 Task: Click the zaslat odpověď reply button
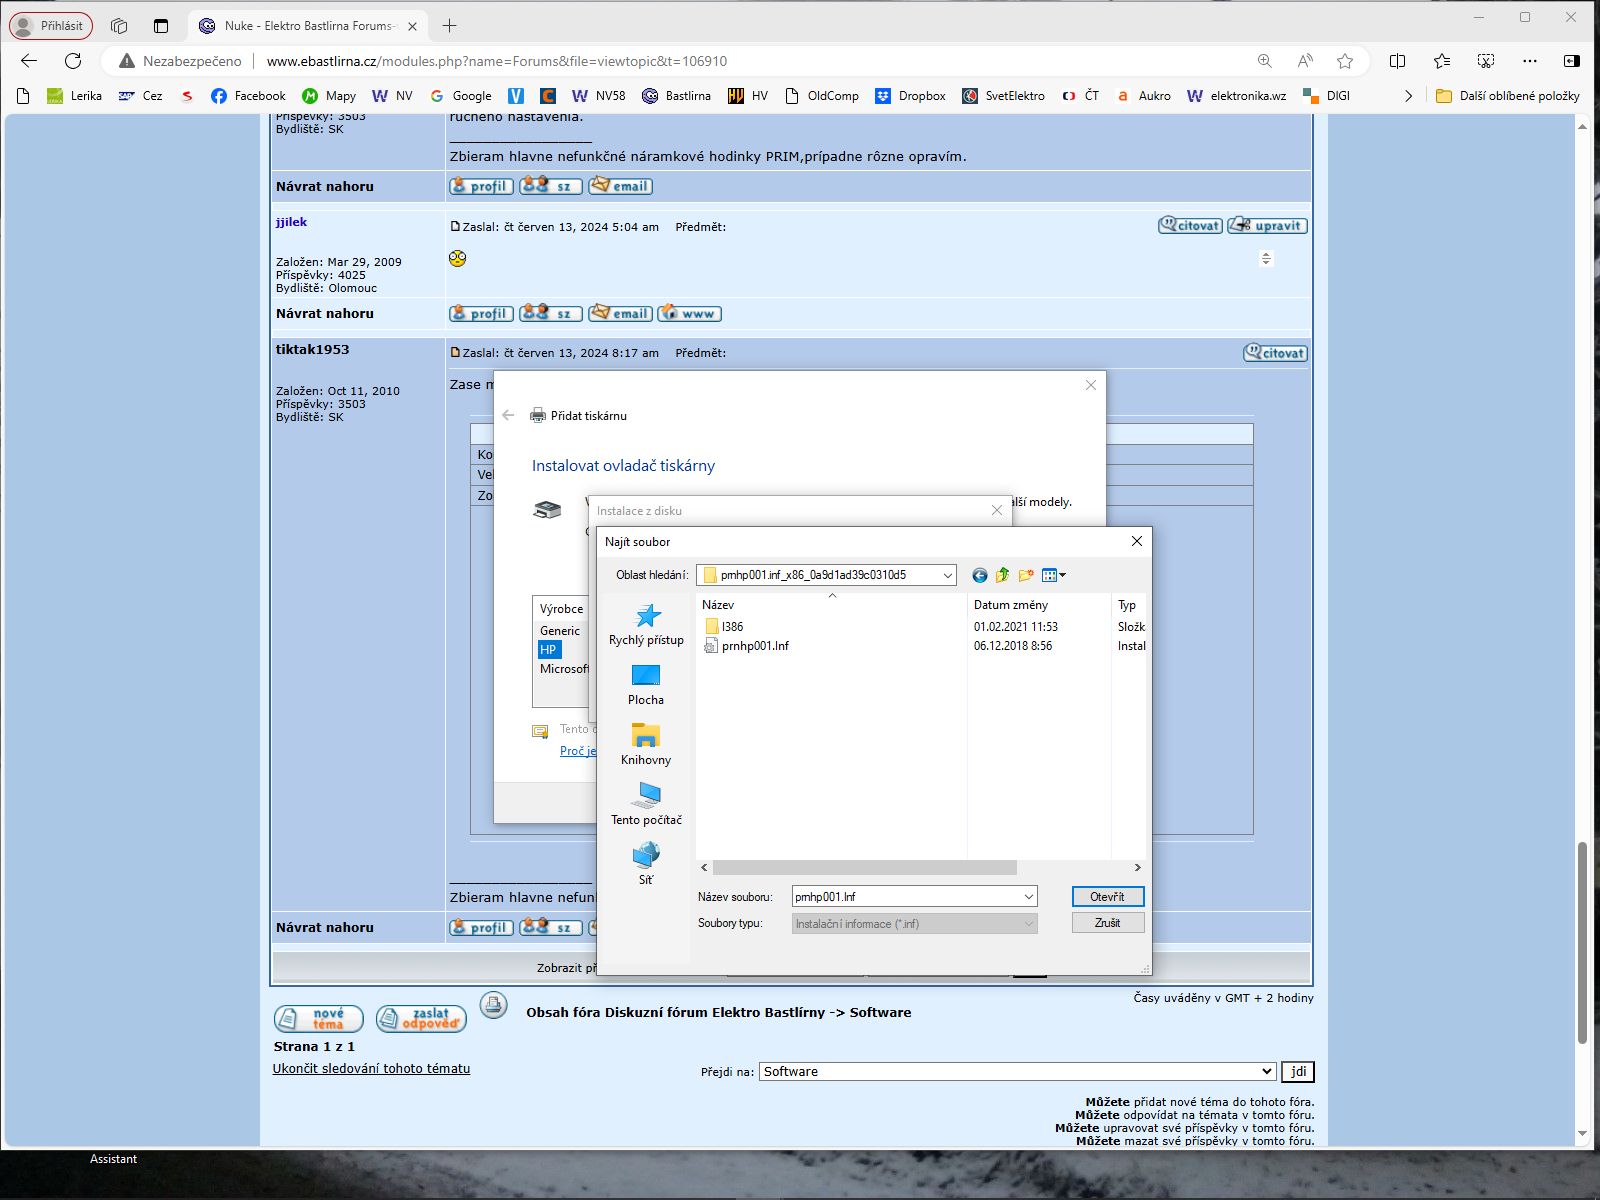(421, 1018)
